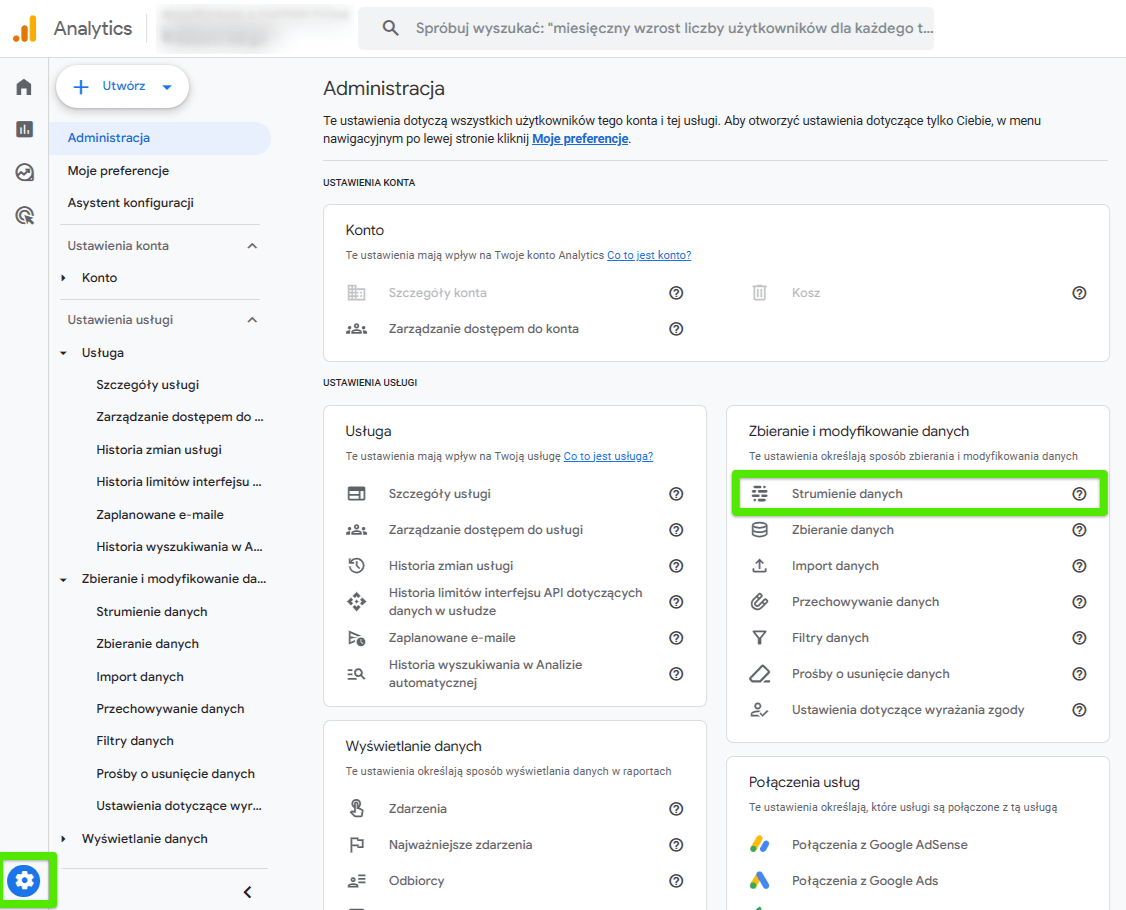Expand the Konto tree item
Image resolution: width=1126 pixels, height=910 pixels.
click(64, 278)
